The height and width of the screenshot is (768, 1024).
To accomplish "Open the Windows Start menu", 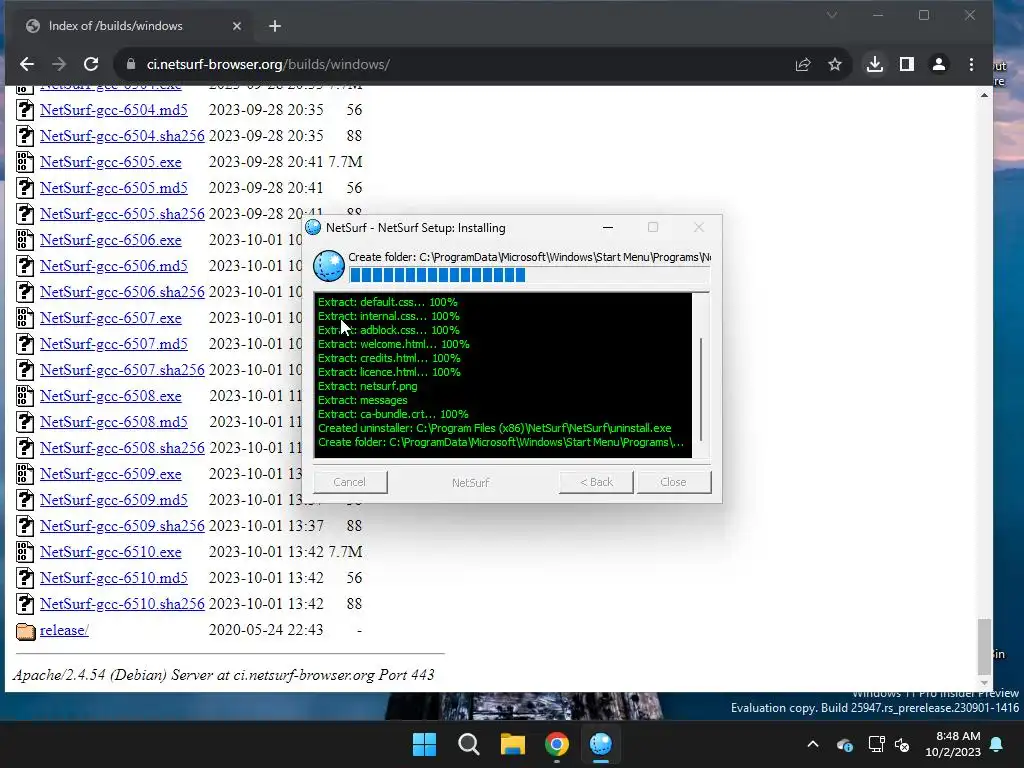I will pos(424,744).
